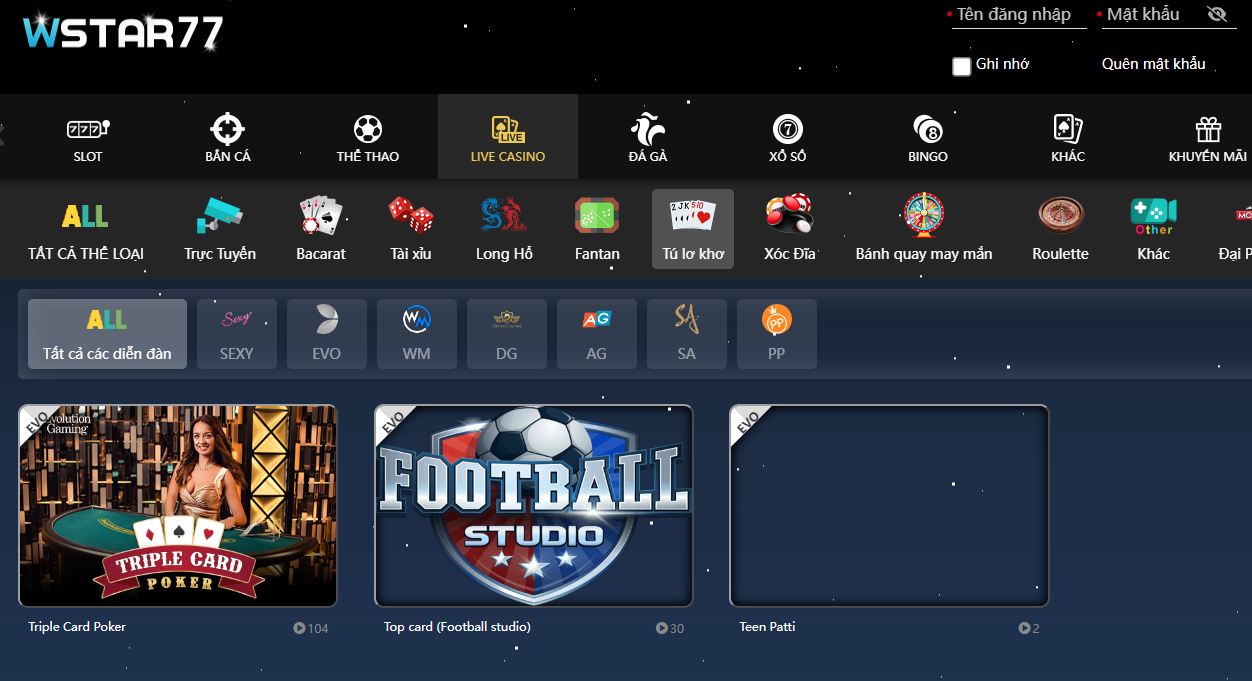This screenshot has height=681, width=1252.
Task: Select Tất cả các diễn đàn tab
Action: 107,334
